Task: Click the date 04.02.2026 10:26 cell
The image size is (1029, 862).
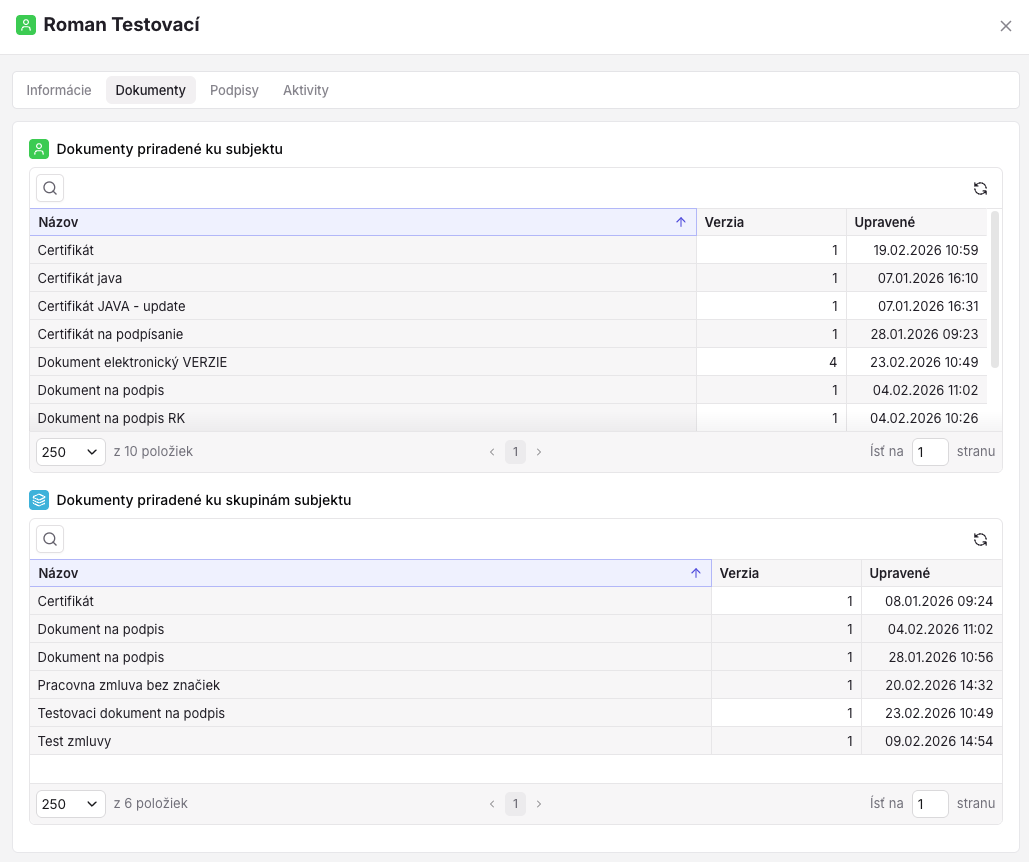Action: pos(917,418)
